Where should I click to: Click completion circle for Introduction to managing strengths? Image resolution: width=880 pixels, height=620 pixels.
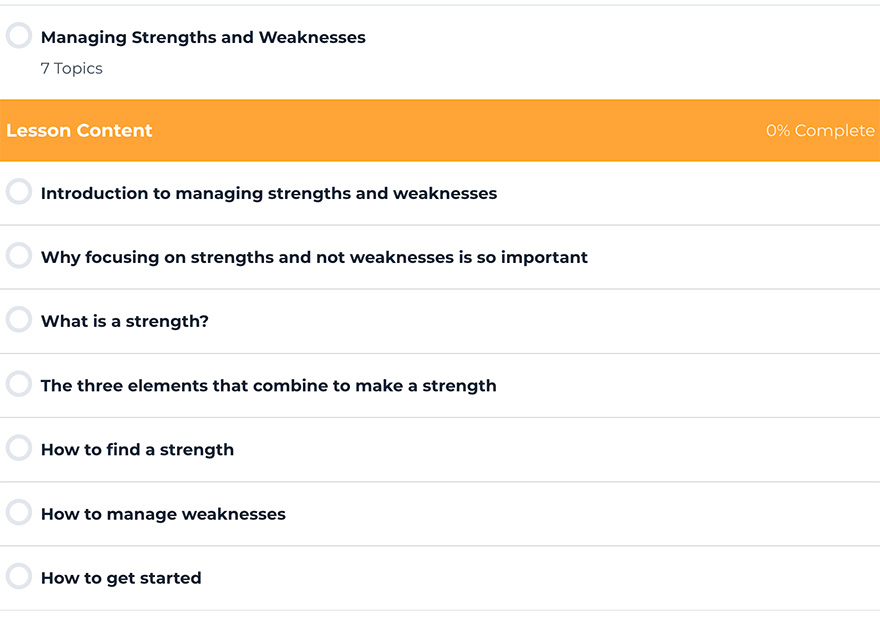tap(19, 191)
